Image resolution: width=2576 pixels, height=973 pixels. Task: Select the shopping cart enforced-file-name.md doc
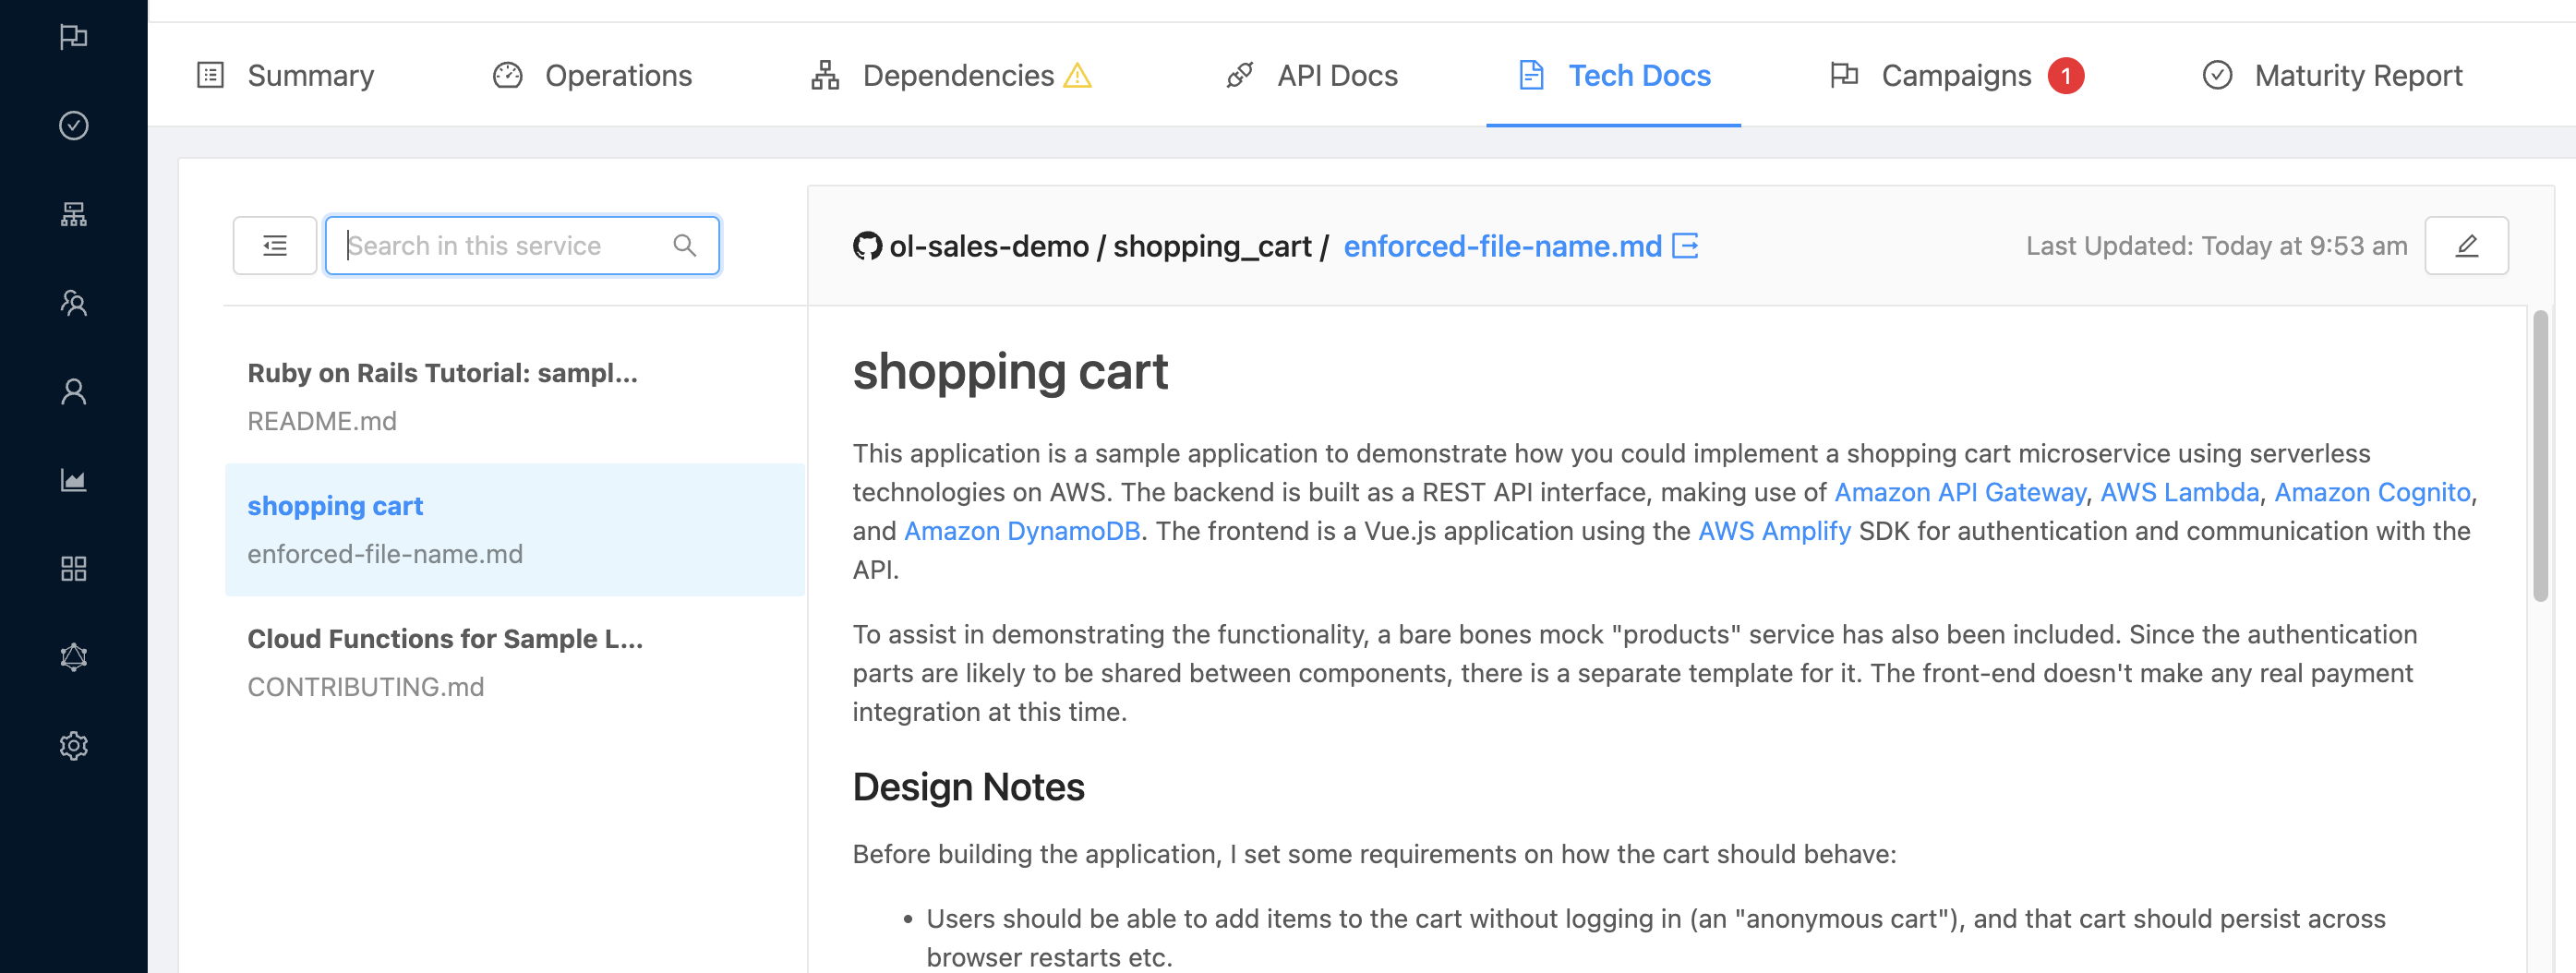[515, 530]
